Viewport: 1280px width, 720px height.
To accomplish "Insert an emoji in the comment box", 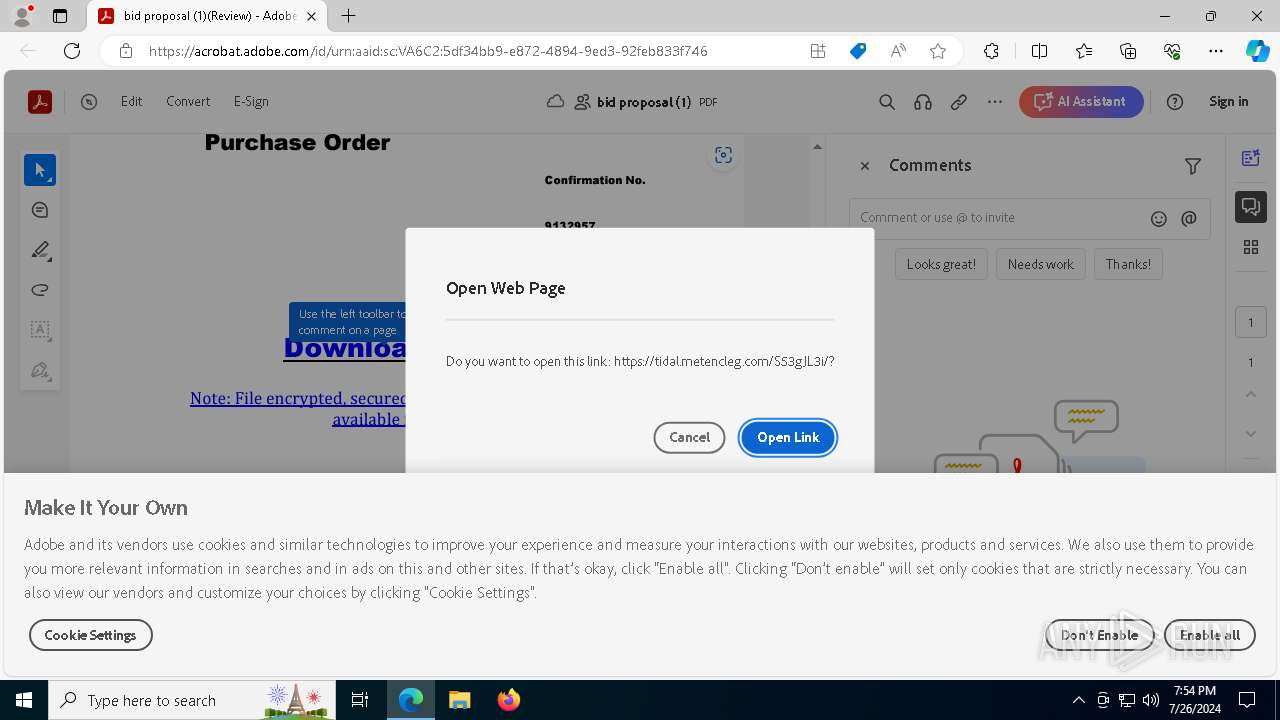I will [1159, 218].
